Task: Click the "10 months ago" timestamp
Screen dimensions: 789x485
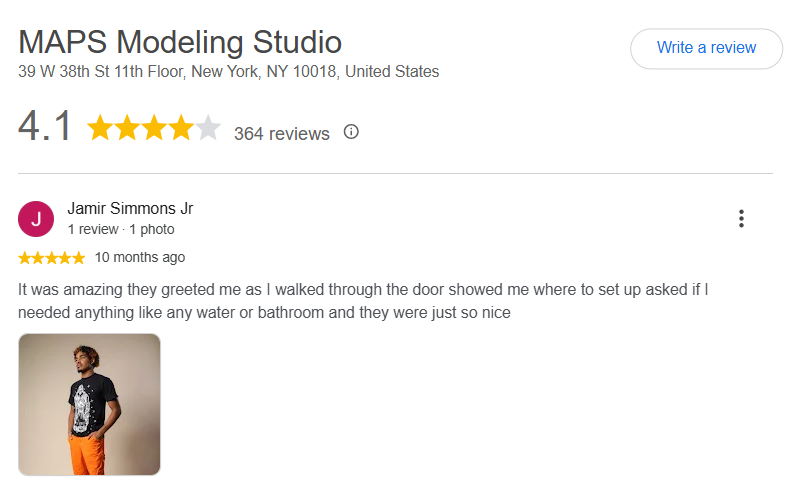Action: click(x=140, y=258)
